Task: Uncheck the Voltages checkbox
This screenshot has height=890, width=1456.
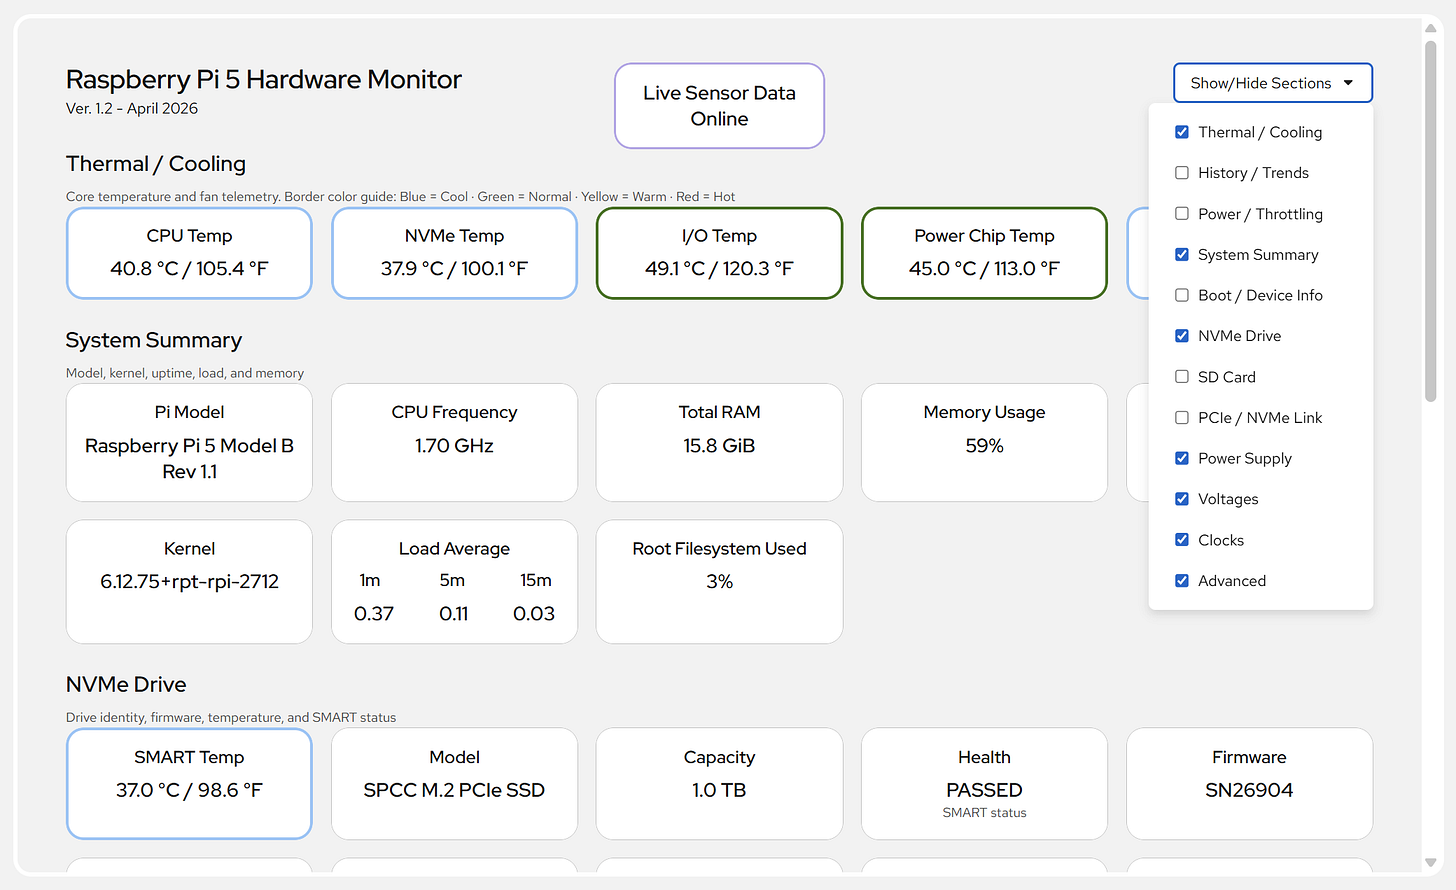Action: click(1182, 499)
